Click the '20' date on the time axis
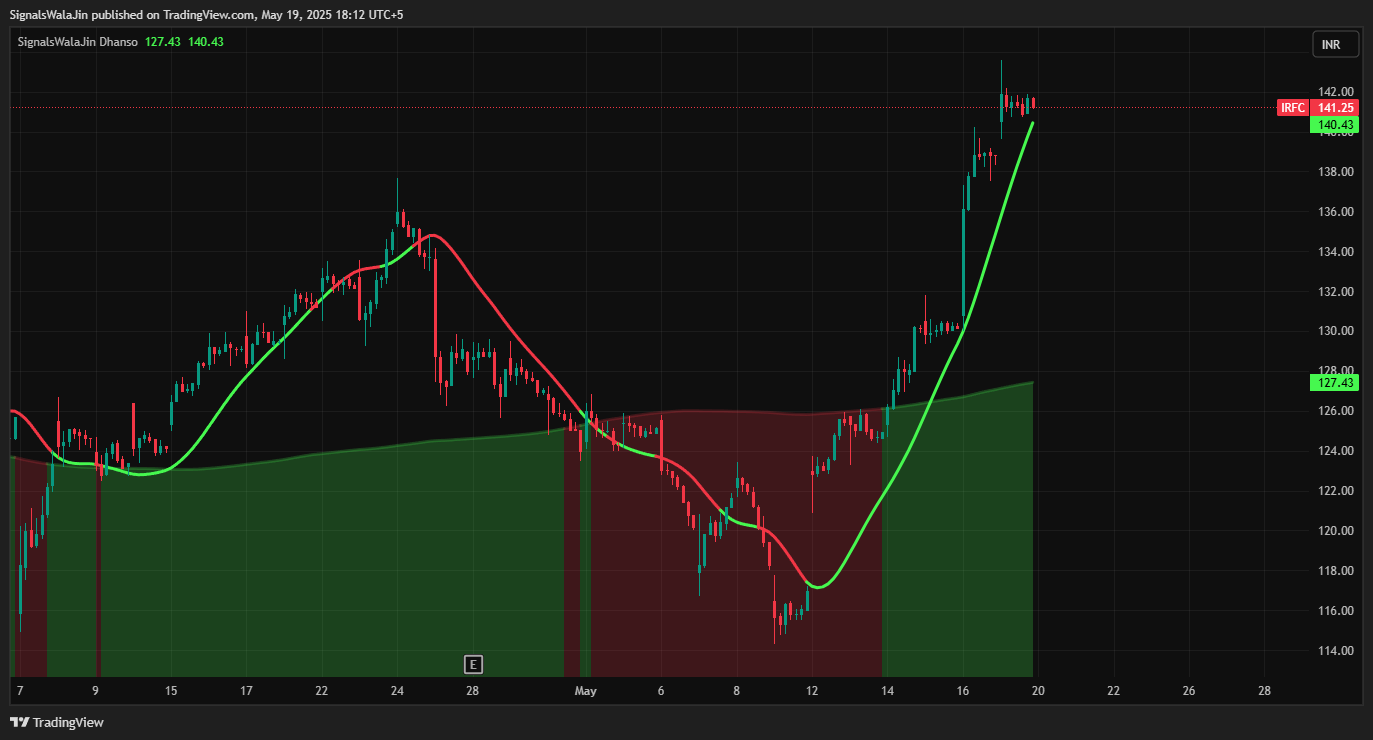The width and height of the screenshot is (1373, 740). tap(1038, 691)
